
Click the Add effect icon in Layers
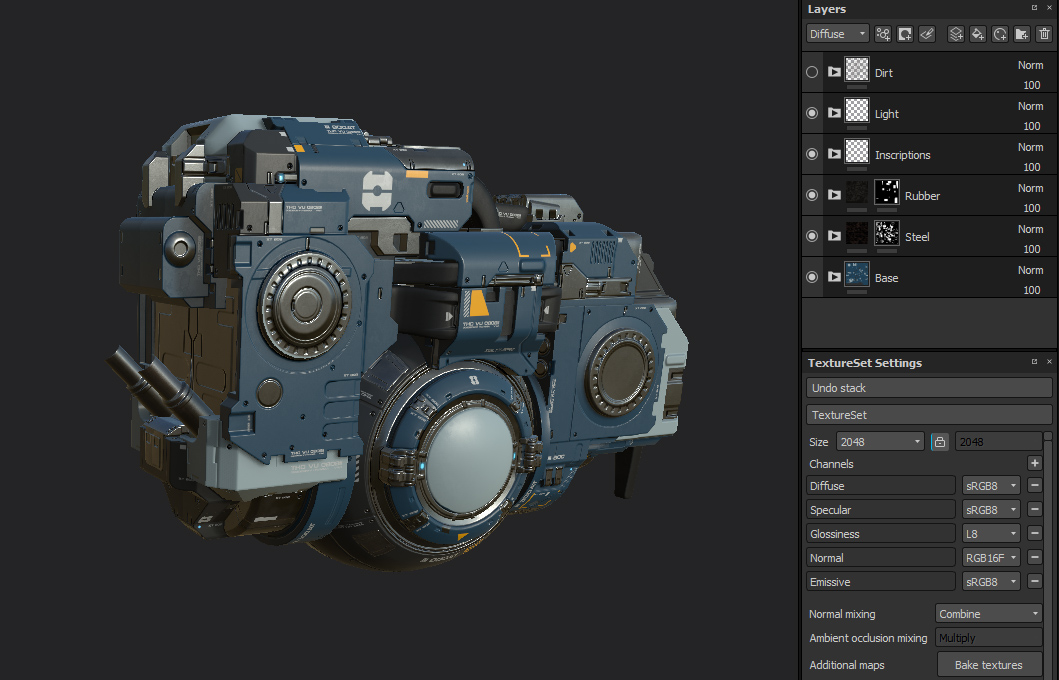883,34
